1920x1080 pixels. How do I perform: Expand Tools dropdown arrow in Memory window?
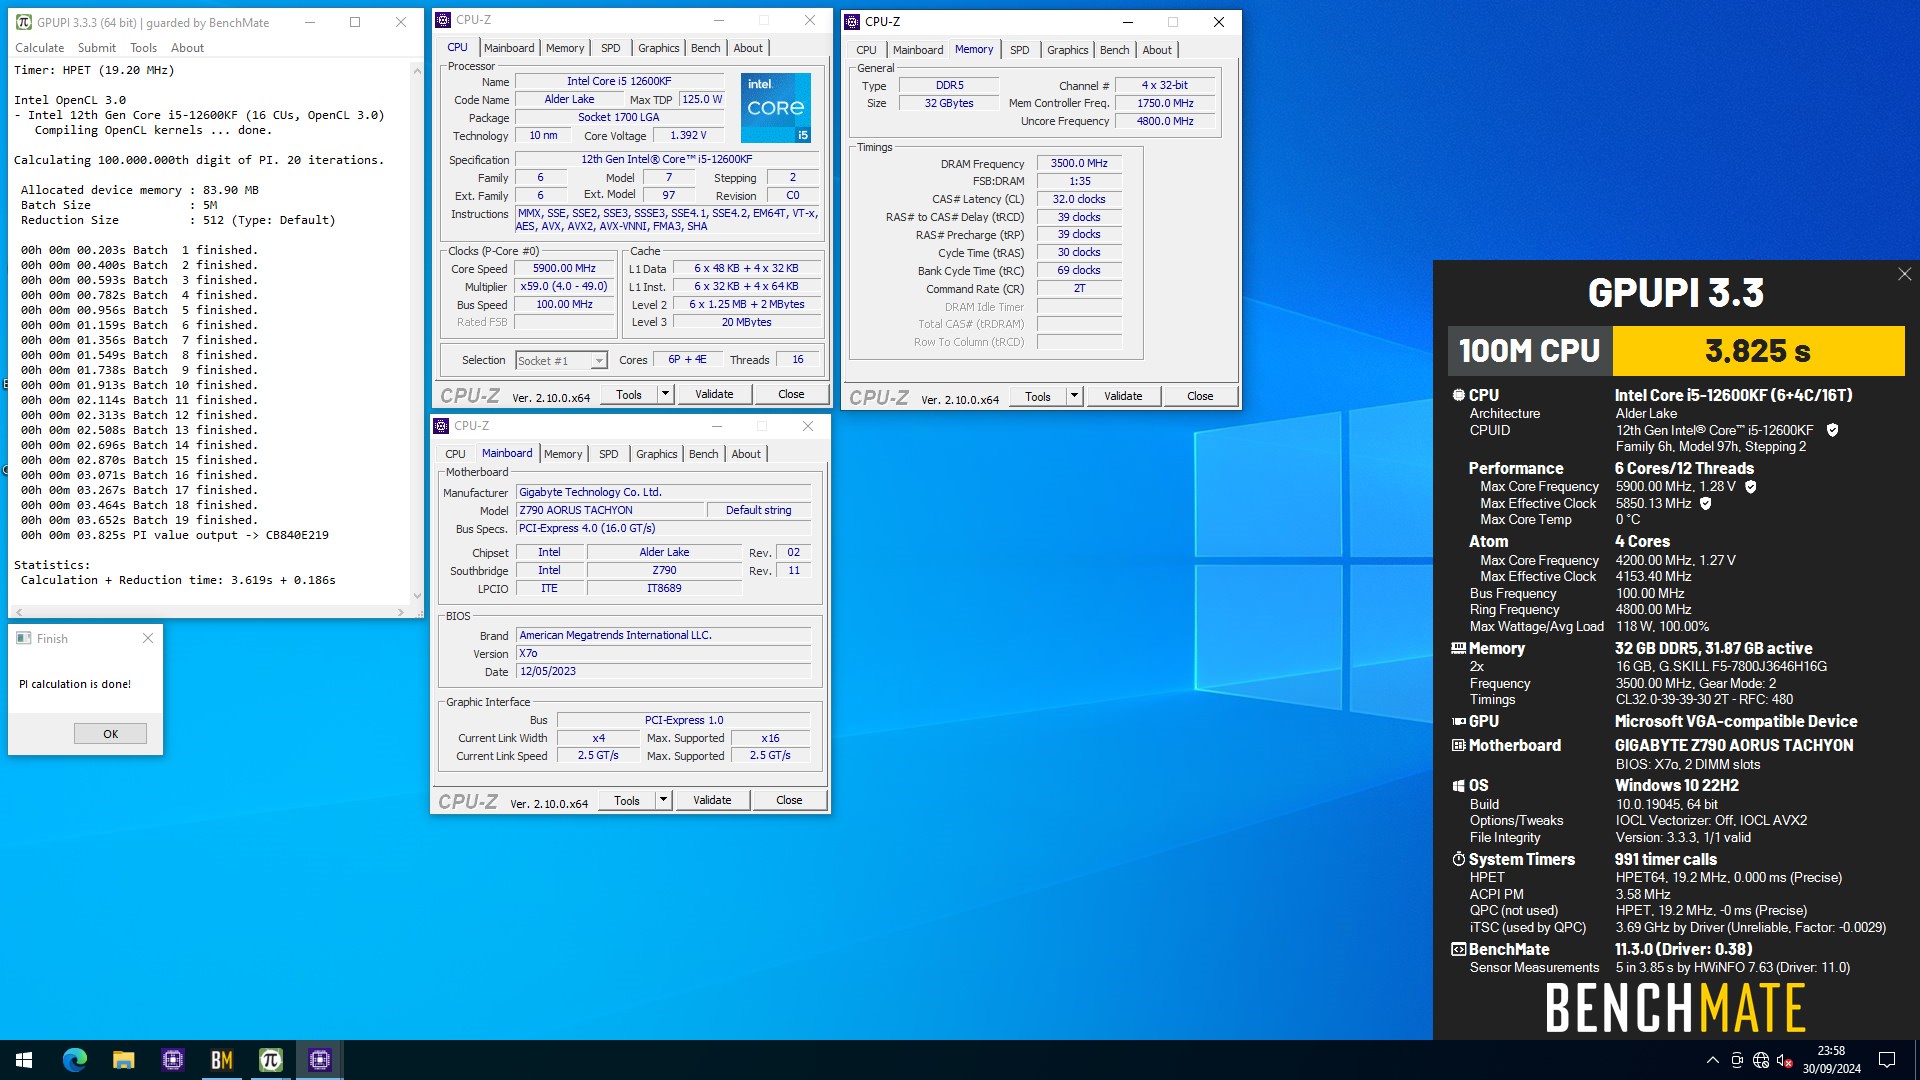point(1074,397)
